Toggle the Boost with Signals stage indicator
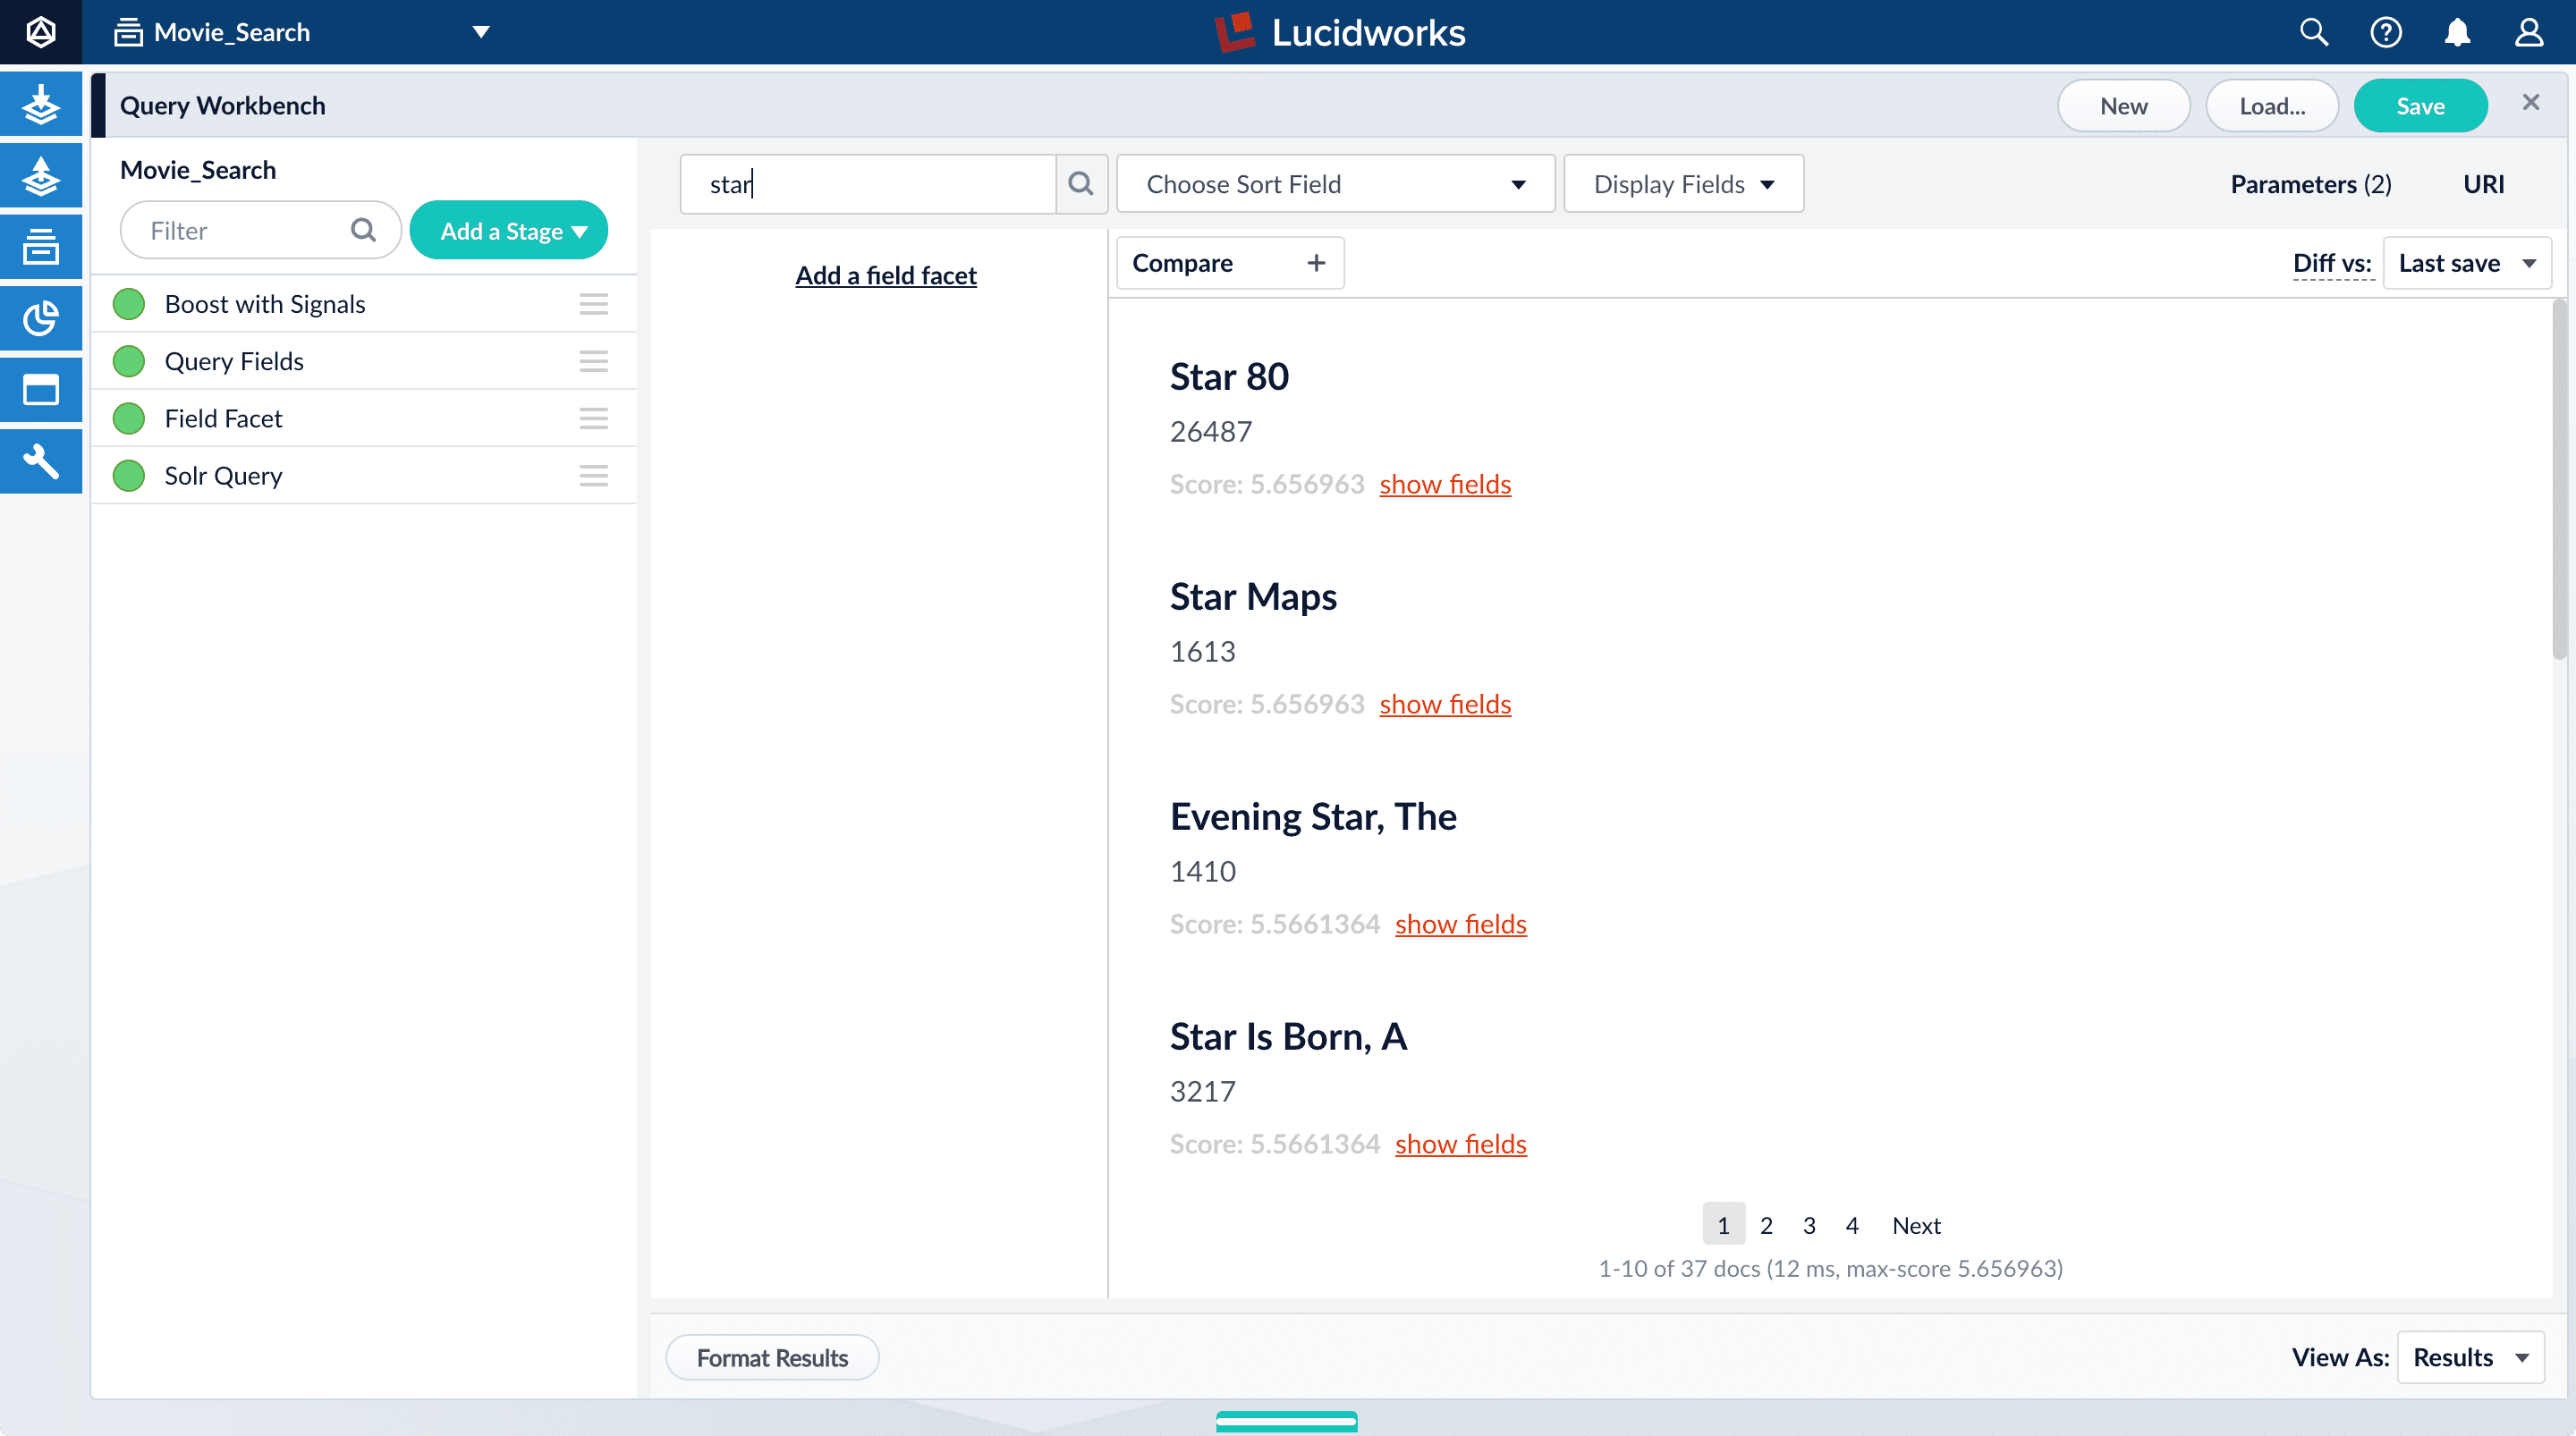The image size is (2576, 1436). [129, 304]
